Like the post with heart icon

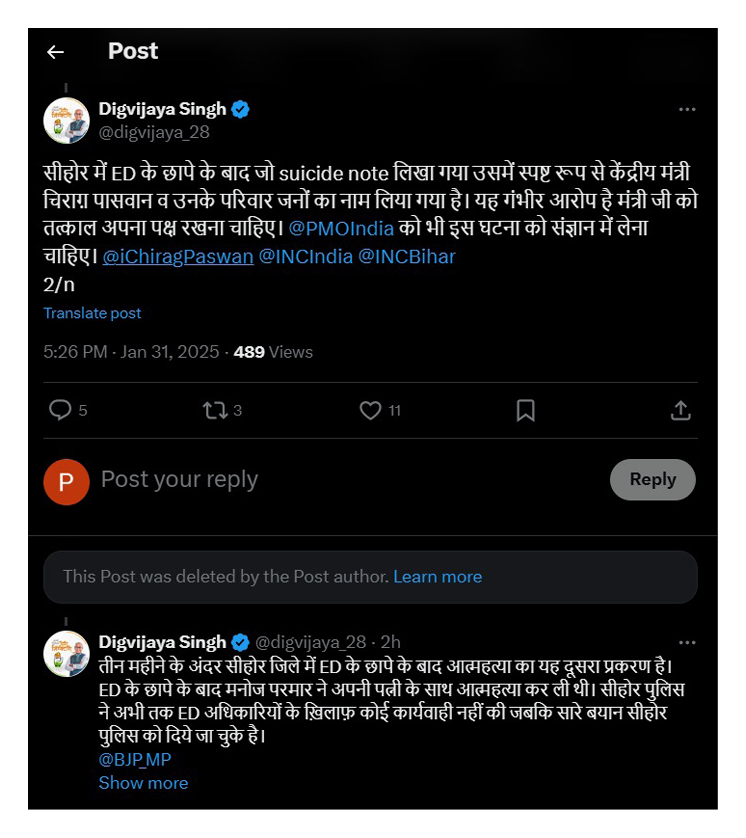[x=370, y=410]
